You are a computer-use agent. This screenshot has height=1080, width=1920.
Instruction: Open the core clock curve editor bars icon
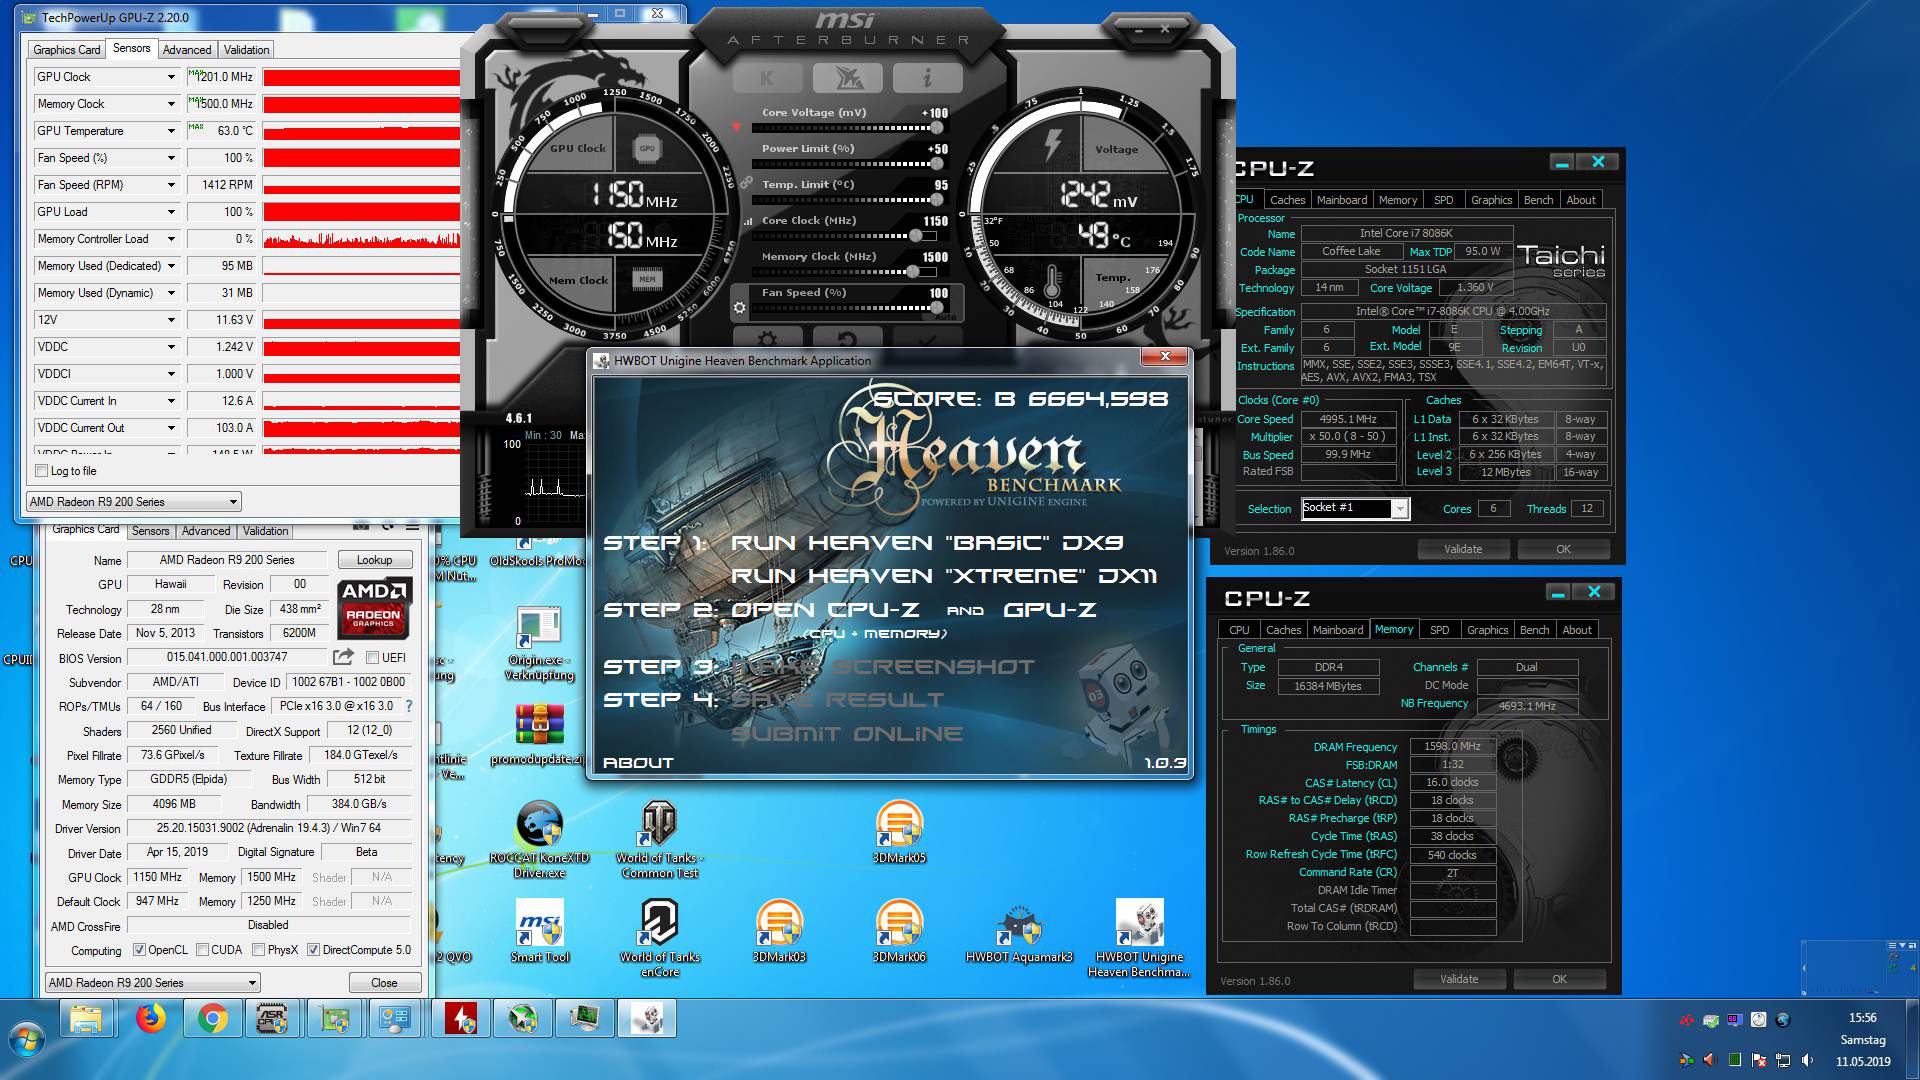(747, 221)
